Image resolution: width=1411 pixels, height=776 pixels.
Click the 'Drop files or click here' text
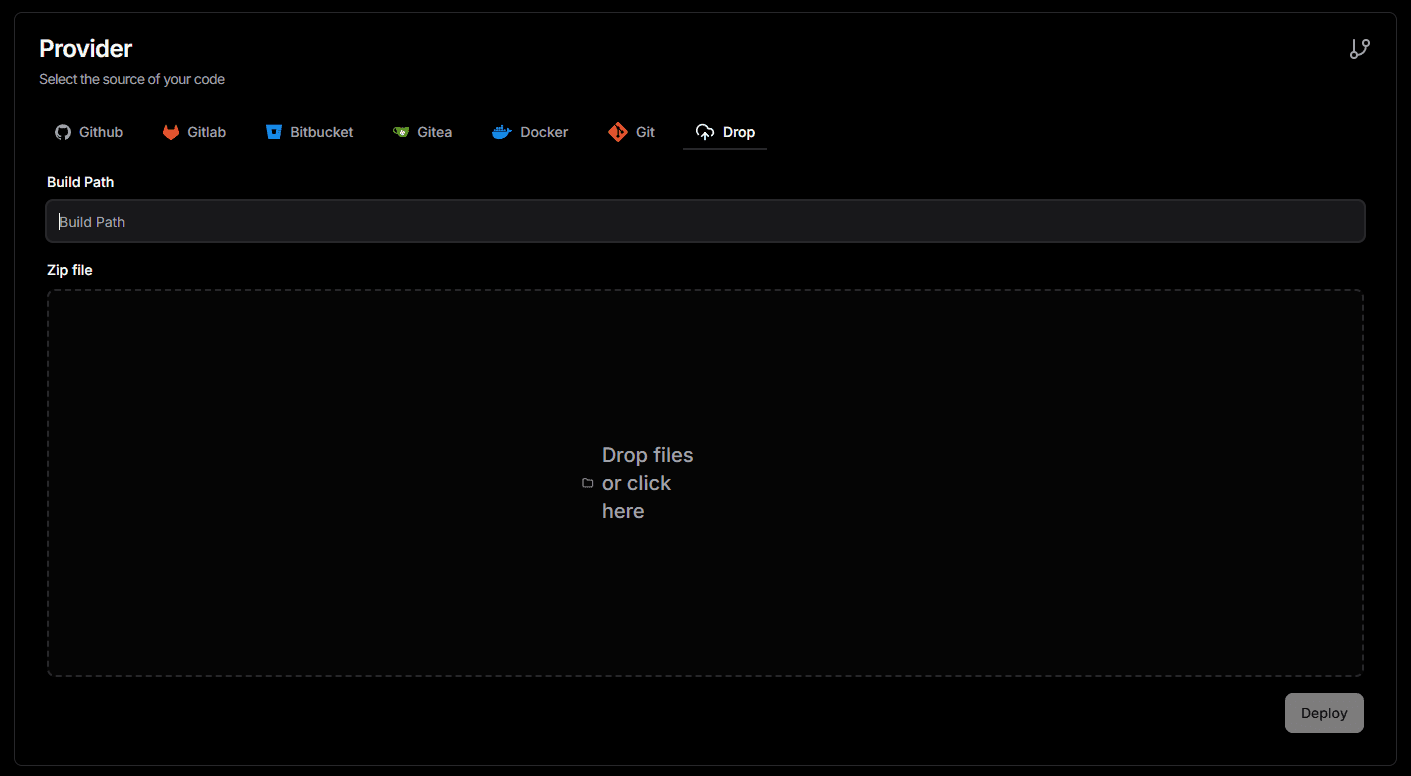pyautogui.click(x=646, y=483)
